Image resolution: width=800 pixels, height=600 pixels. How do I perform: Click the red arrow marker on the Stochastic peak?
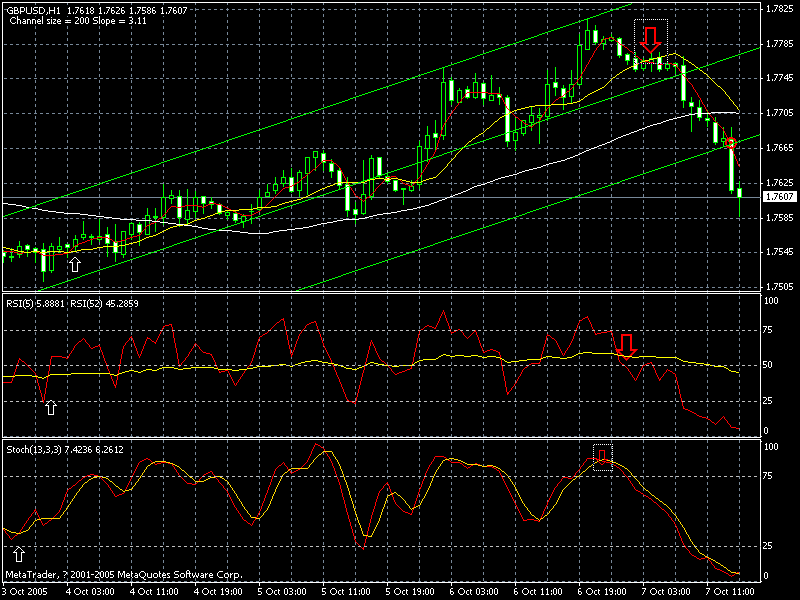pos(603,456)
